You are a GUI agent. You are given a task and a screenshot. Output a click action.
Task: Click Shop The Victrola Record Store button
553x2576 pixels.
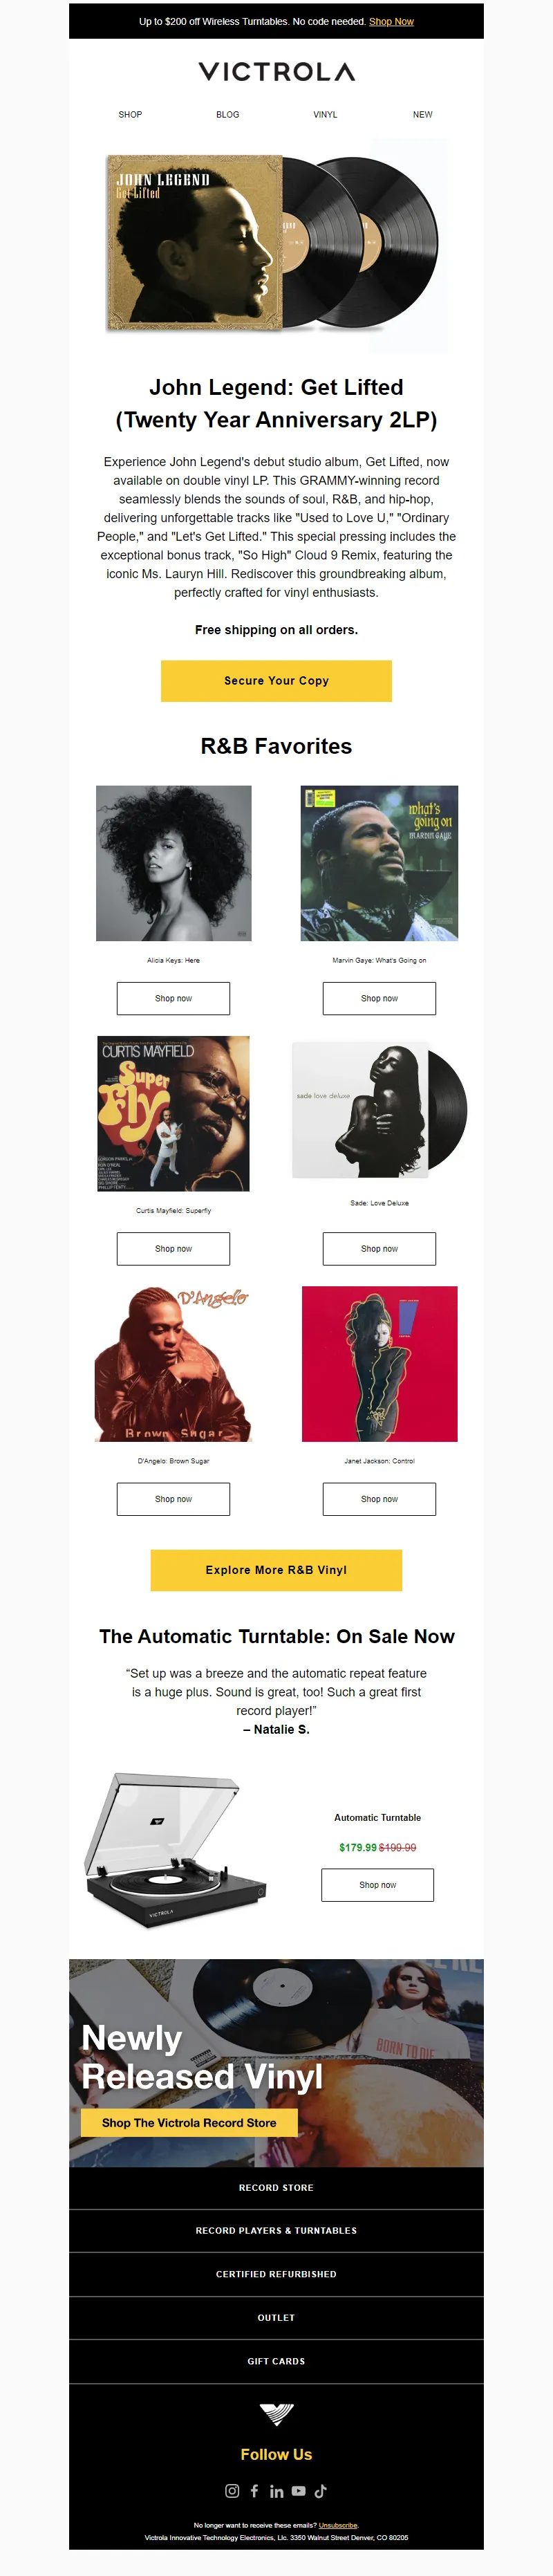click(189, 2122)
